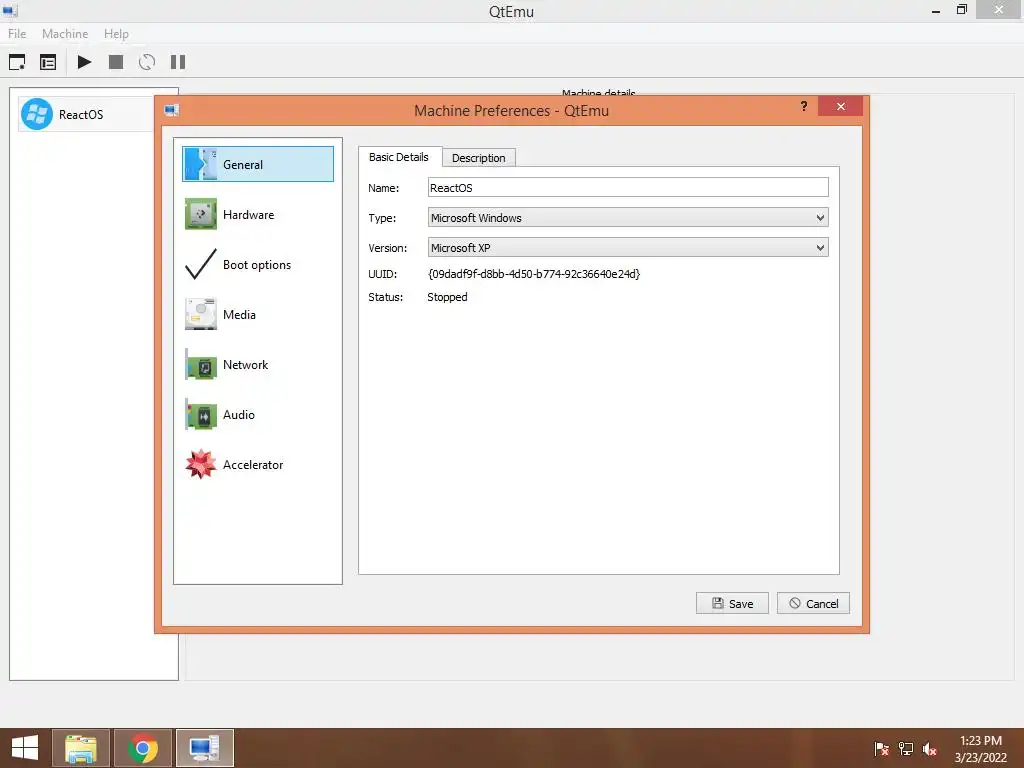Open Chrome from the taskbar
The height and width of the screenshot is (768, 1024).
click(143, 748)
